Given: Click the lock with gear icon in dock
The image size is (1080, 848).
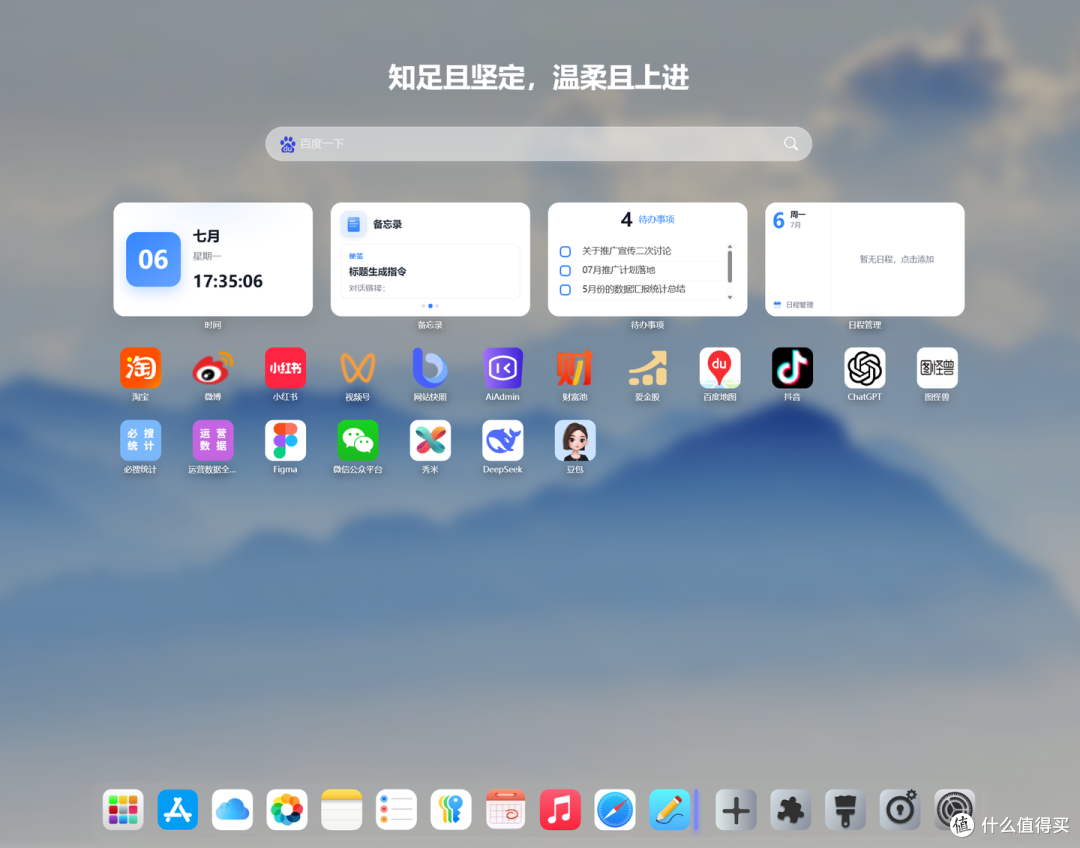Looking at the screenshot, I should (x=900, y=809).
